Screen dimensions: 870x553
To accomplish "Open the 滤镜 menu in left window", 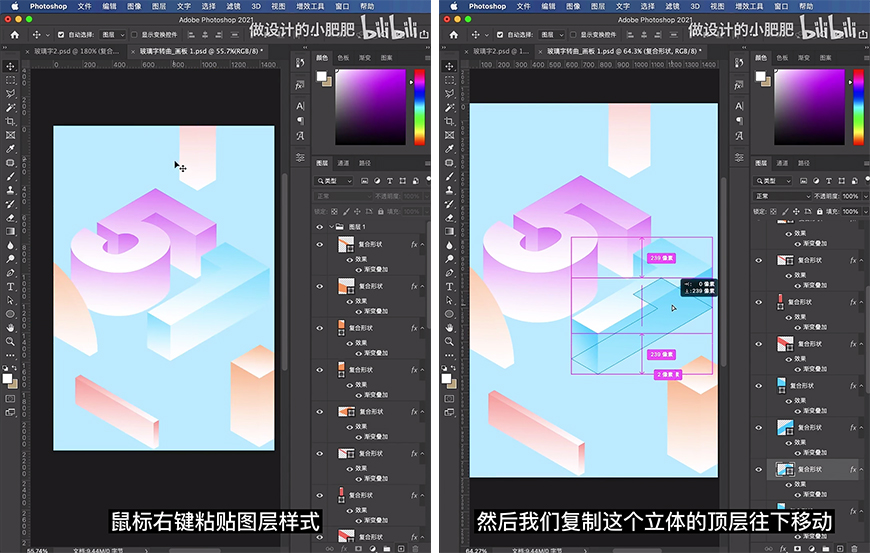I will pyautogui.click(x=233, y=6).
